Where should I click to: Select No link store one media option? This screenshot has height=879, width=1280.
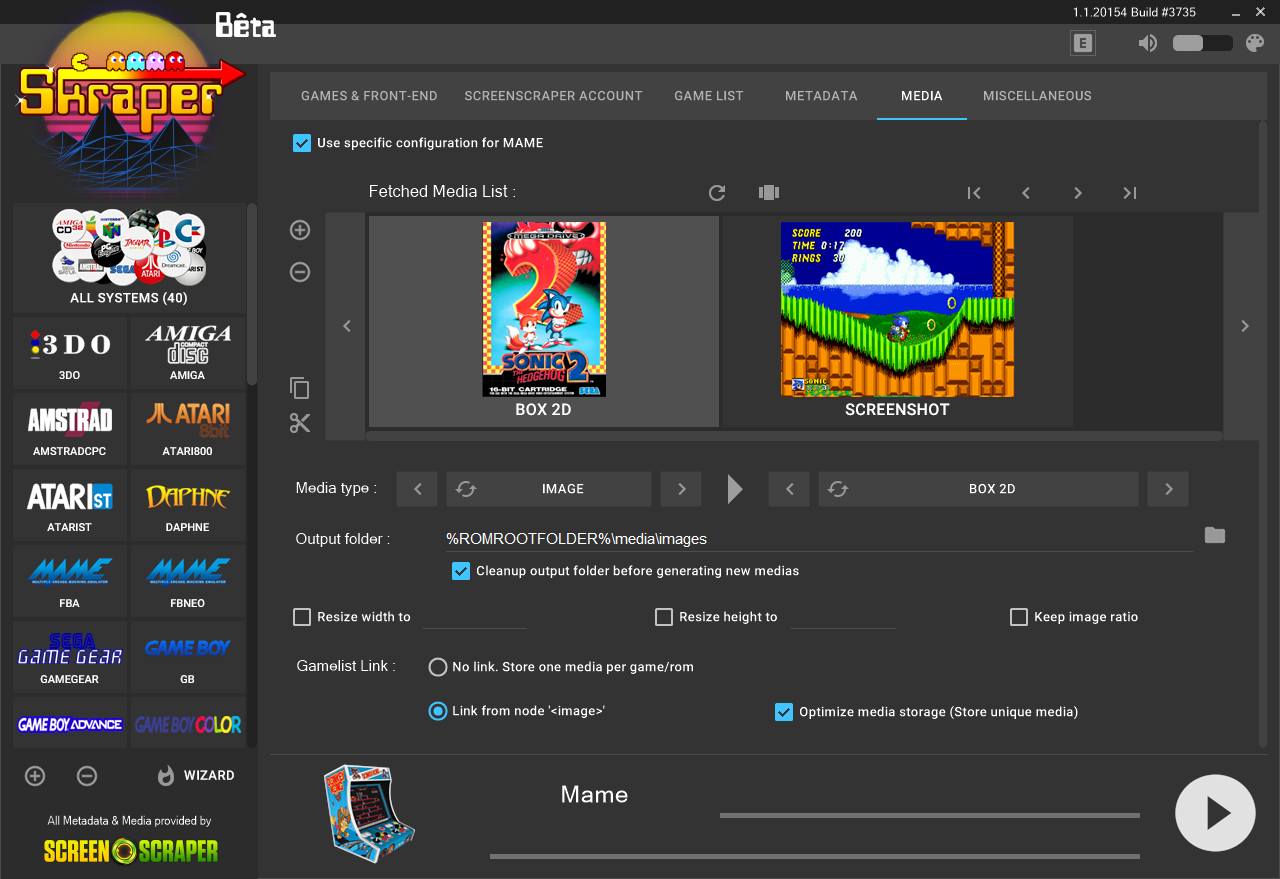437,667
